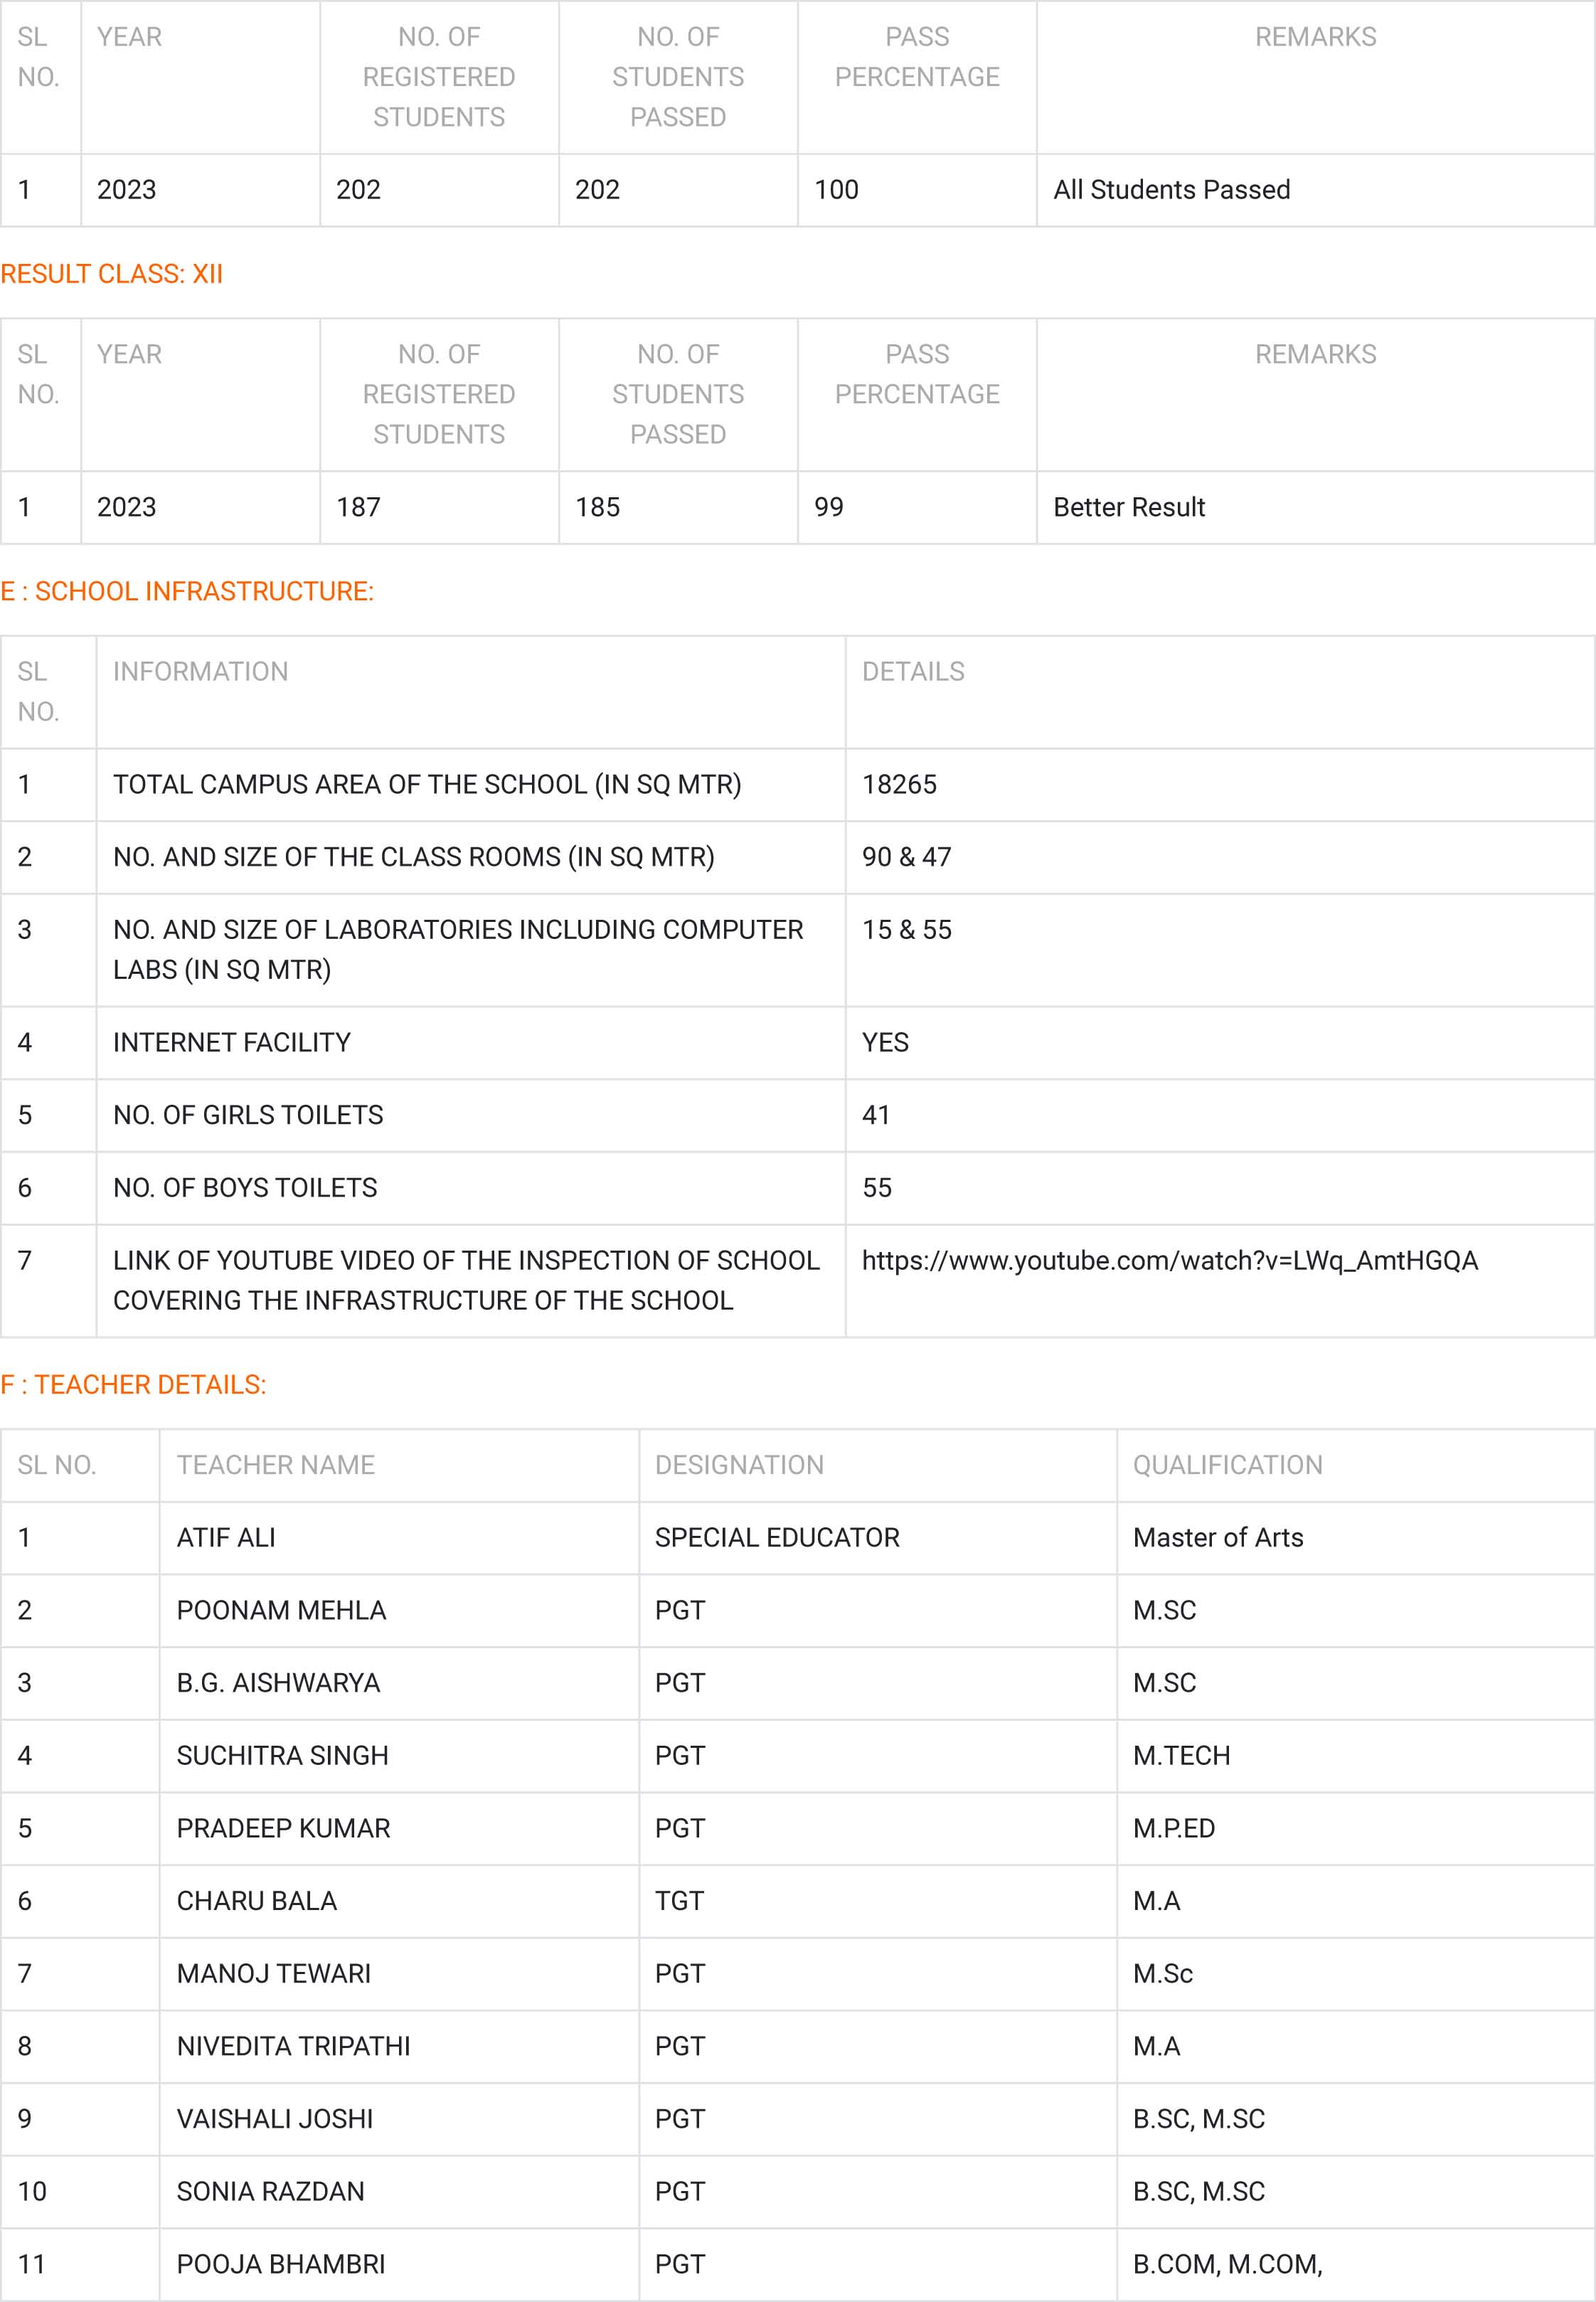Click the YouTube inspection video link
Image resolution: width=1596 pixels, height=2302 pixels.
[1169, 1260]
